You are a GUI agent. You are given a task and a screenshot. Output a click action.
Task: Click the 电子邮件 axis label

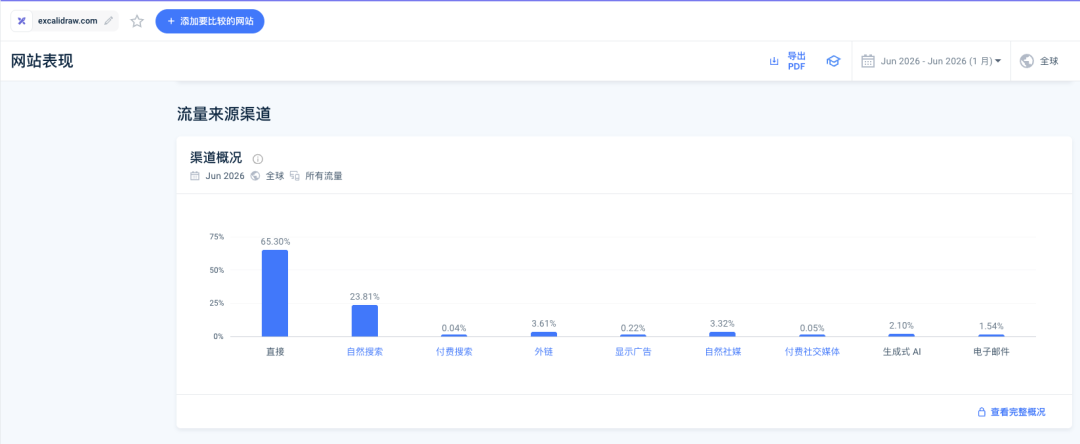pyautogui.click(x=991, y=352)
